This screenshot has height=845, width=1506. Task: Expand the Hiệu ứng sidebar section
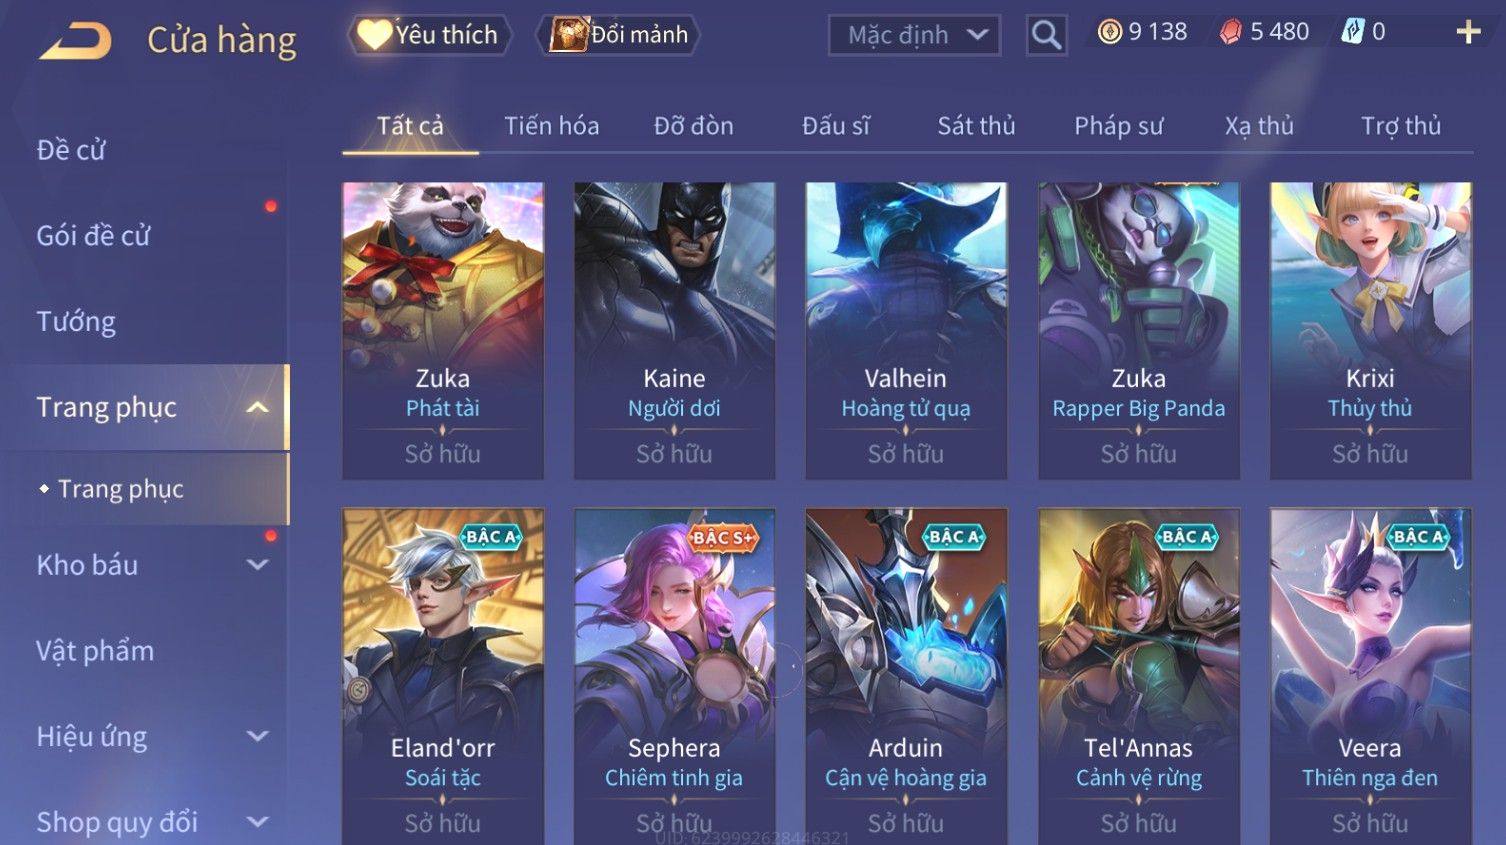pos(257,737)
